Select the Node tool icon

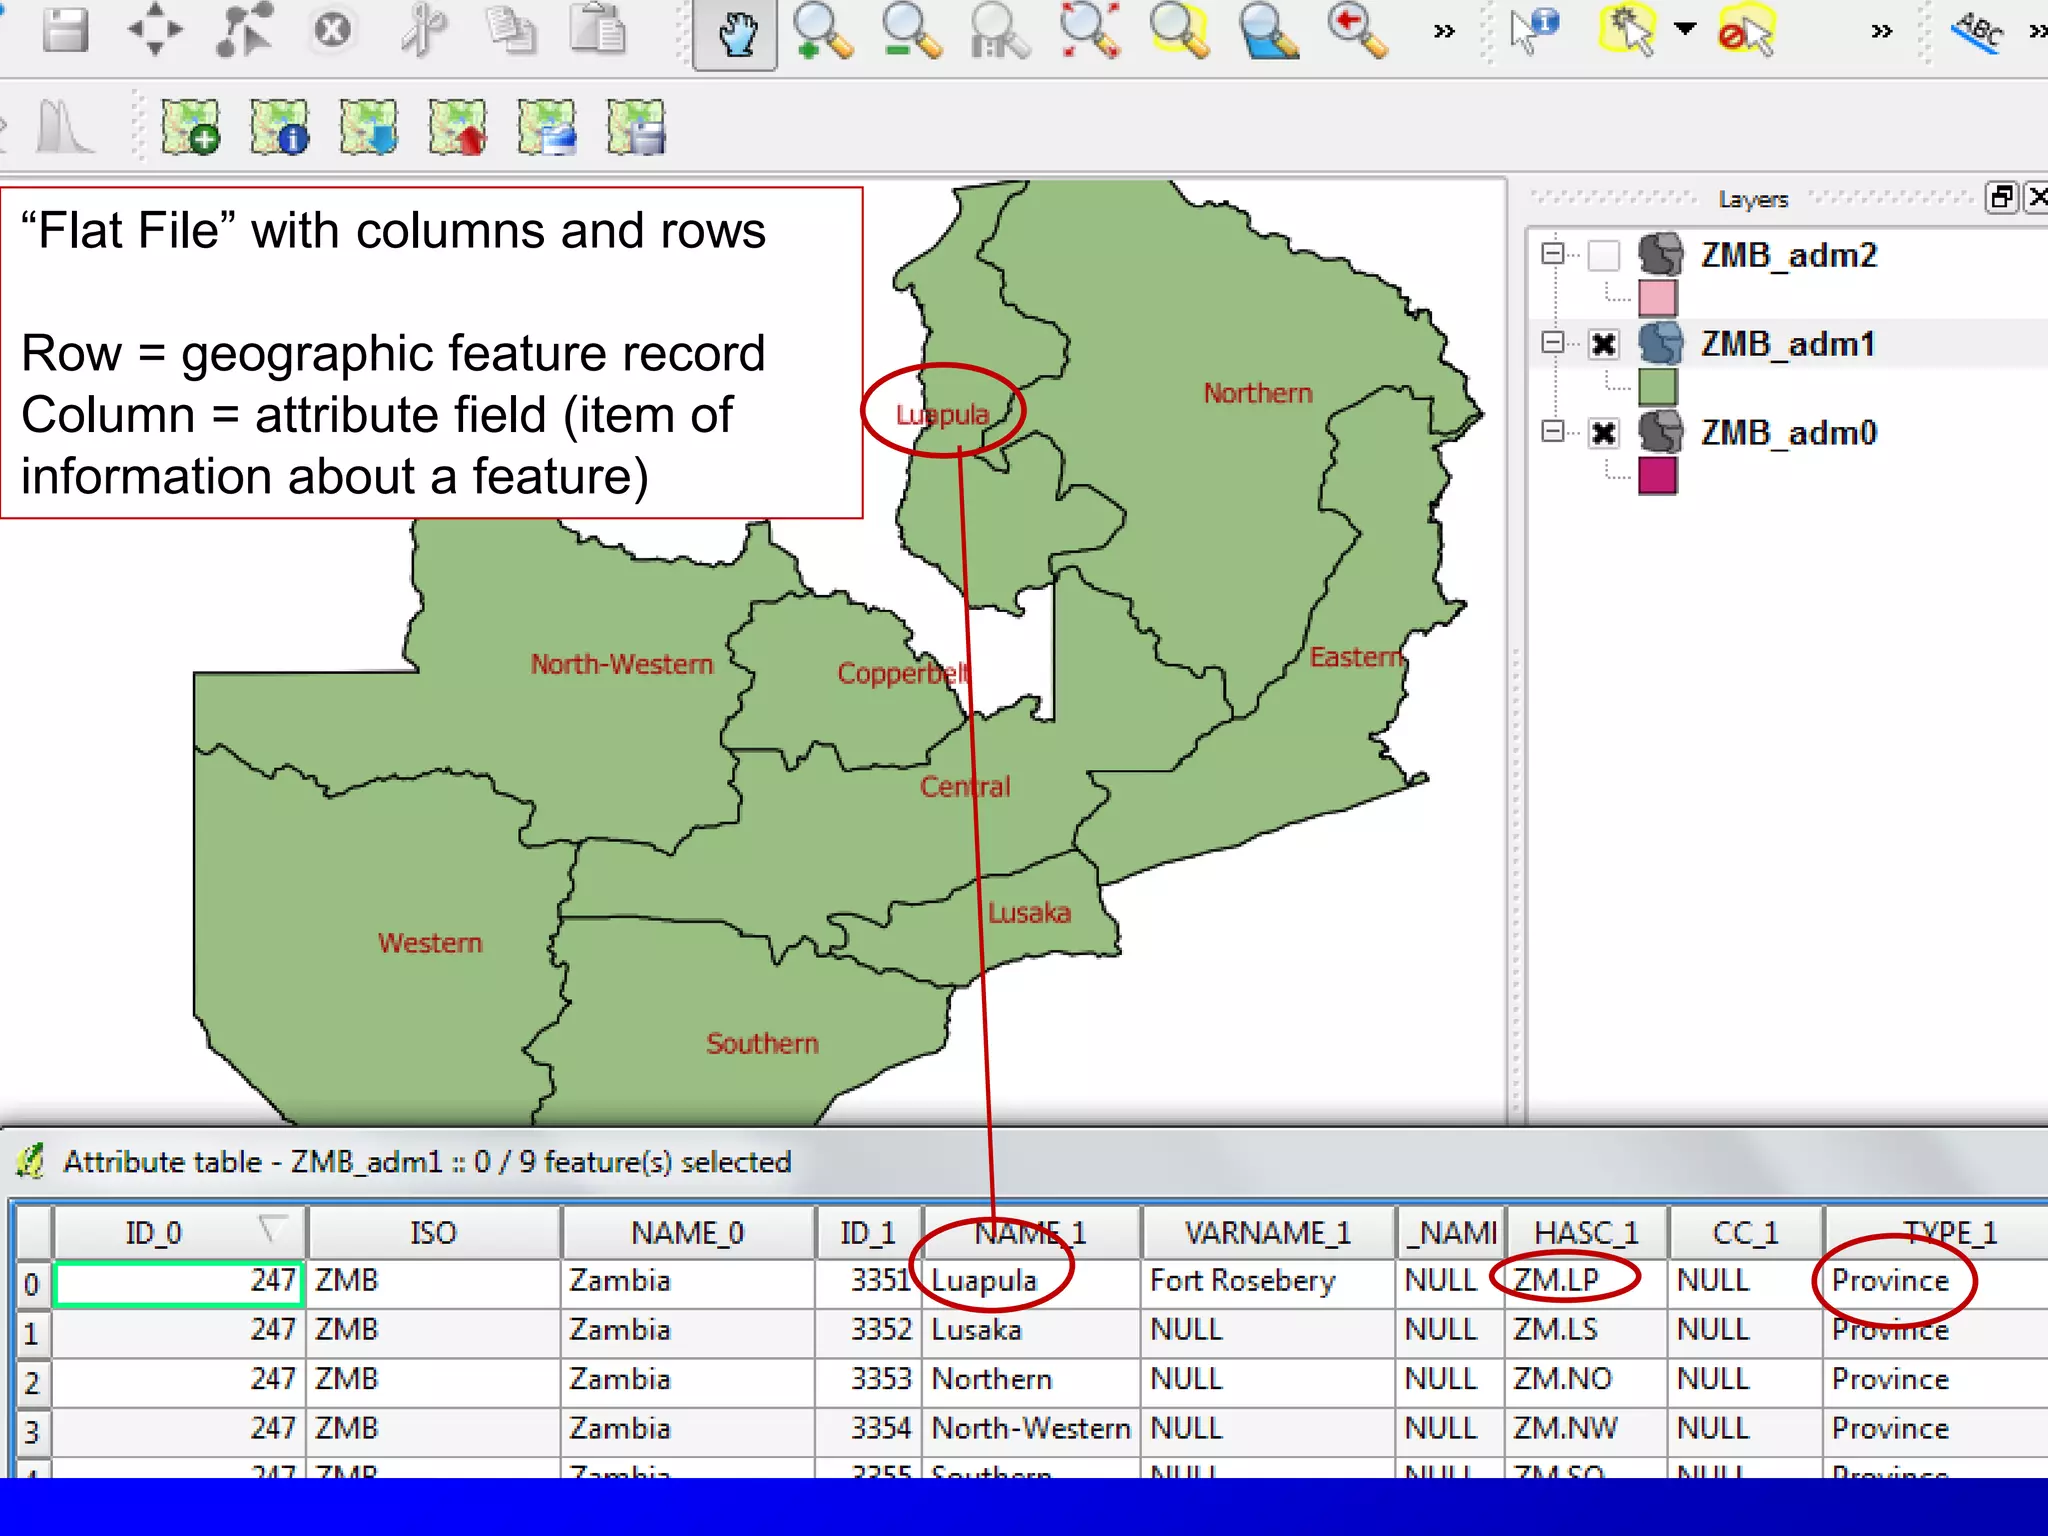(244, 30)
